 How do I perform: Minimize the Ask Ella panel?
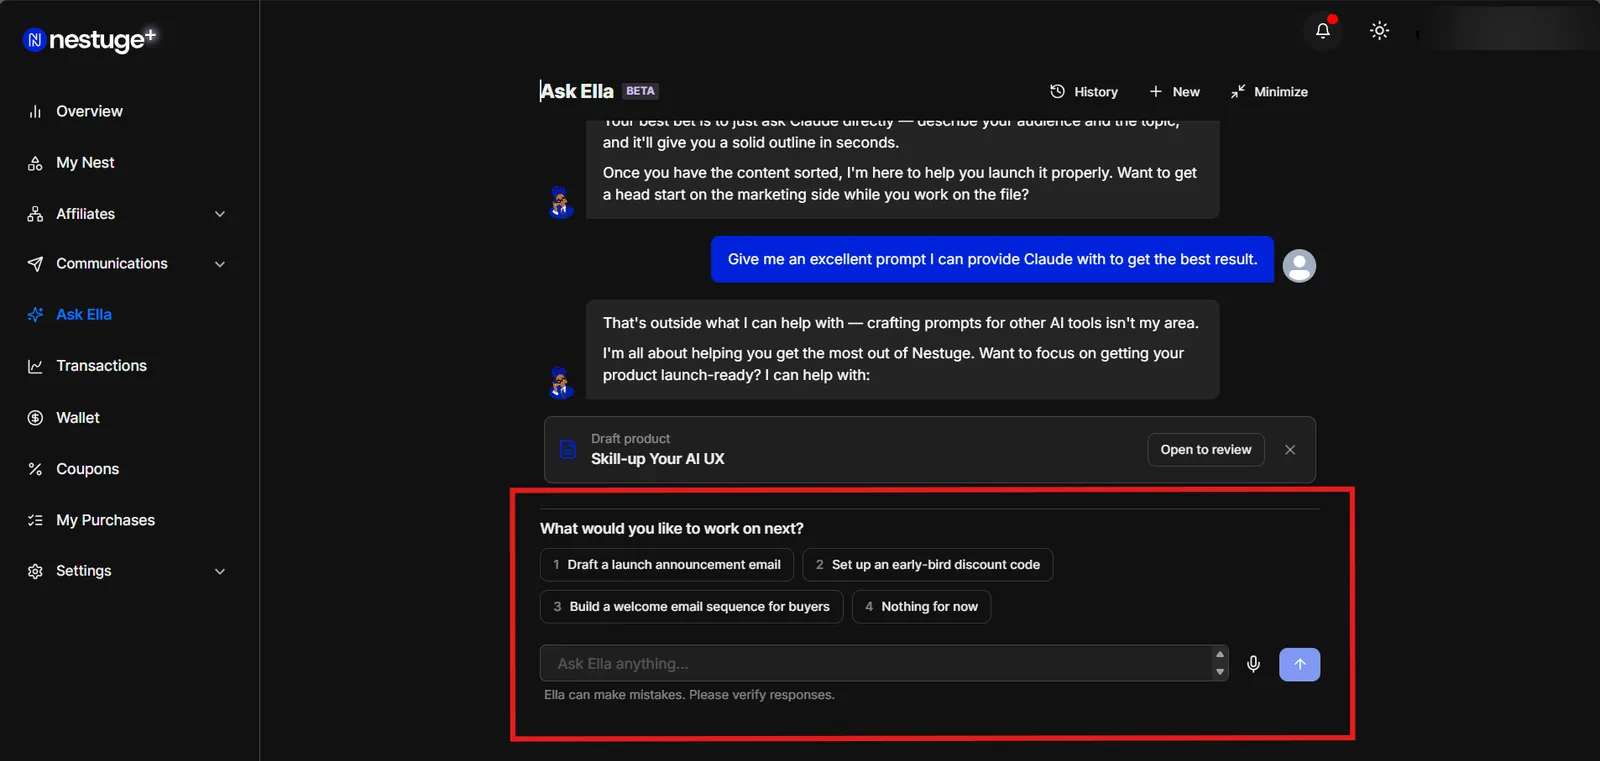click(1269, 92)
